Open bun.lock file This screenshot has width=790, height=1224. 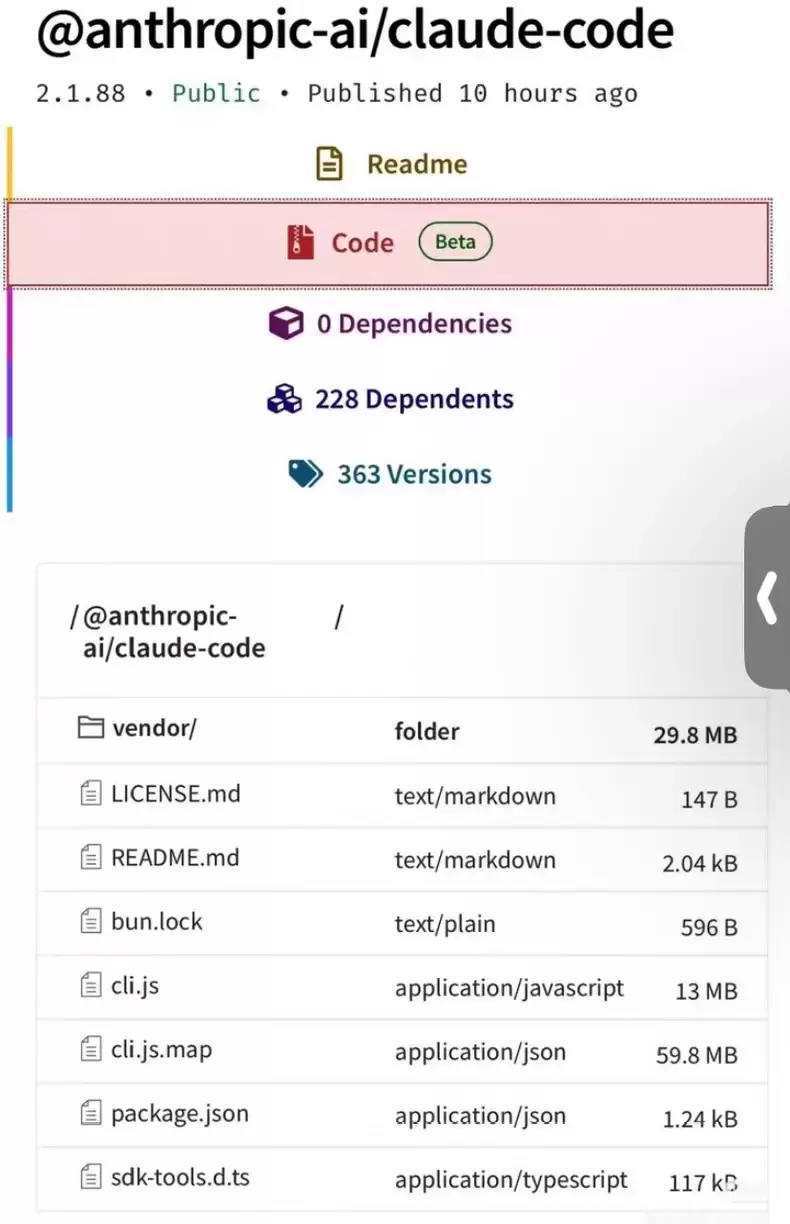[x=157, y=921]
